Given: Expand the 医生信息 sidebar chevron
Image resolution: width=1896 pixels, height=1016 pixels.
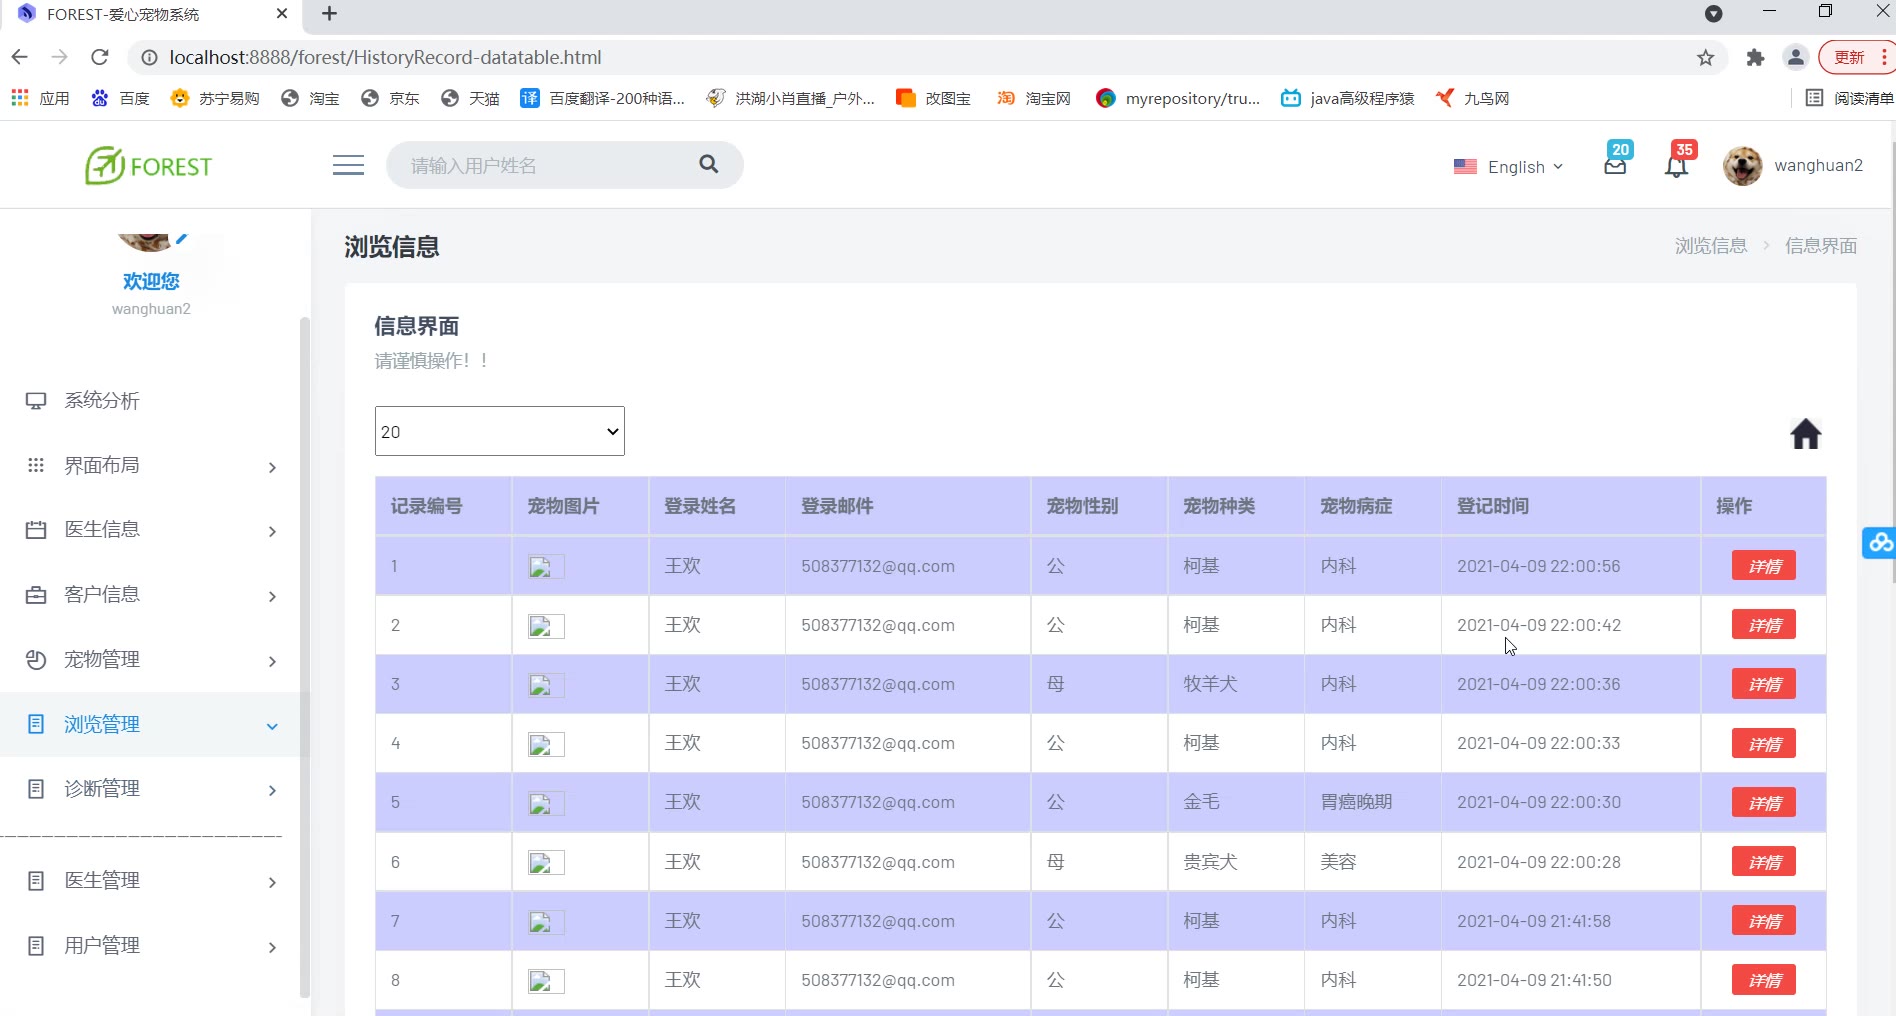Looking at the screenshot, I should 272,531.
